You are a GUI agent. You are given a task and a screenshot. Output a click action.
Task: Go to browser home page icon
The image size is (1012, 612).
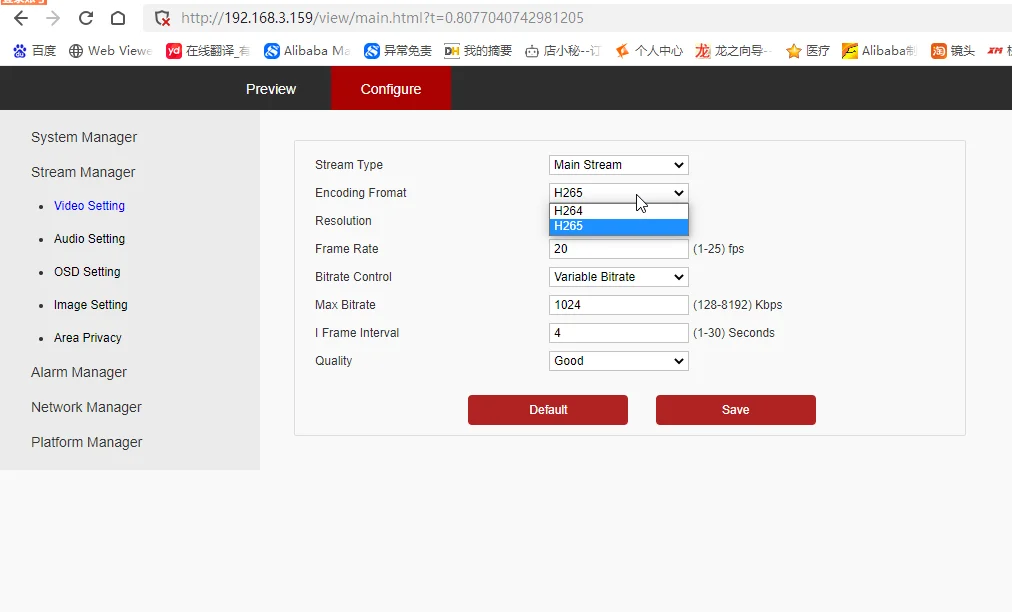(118, 18)
